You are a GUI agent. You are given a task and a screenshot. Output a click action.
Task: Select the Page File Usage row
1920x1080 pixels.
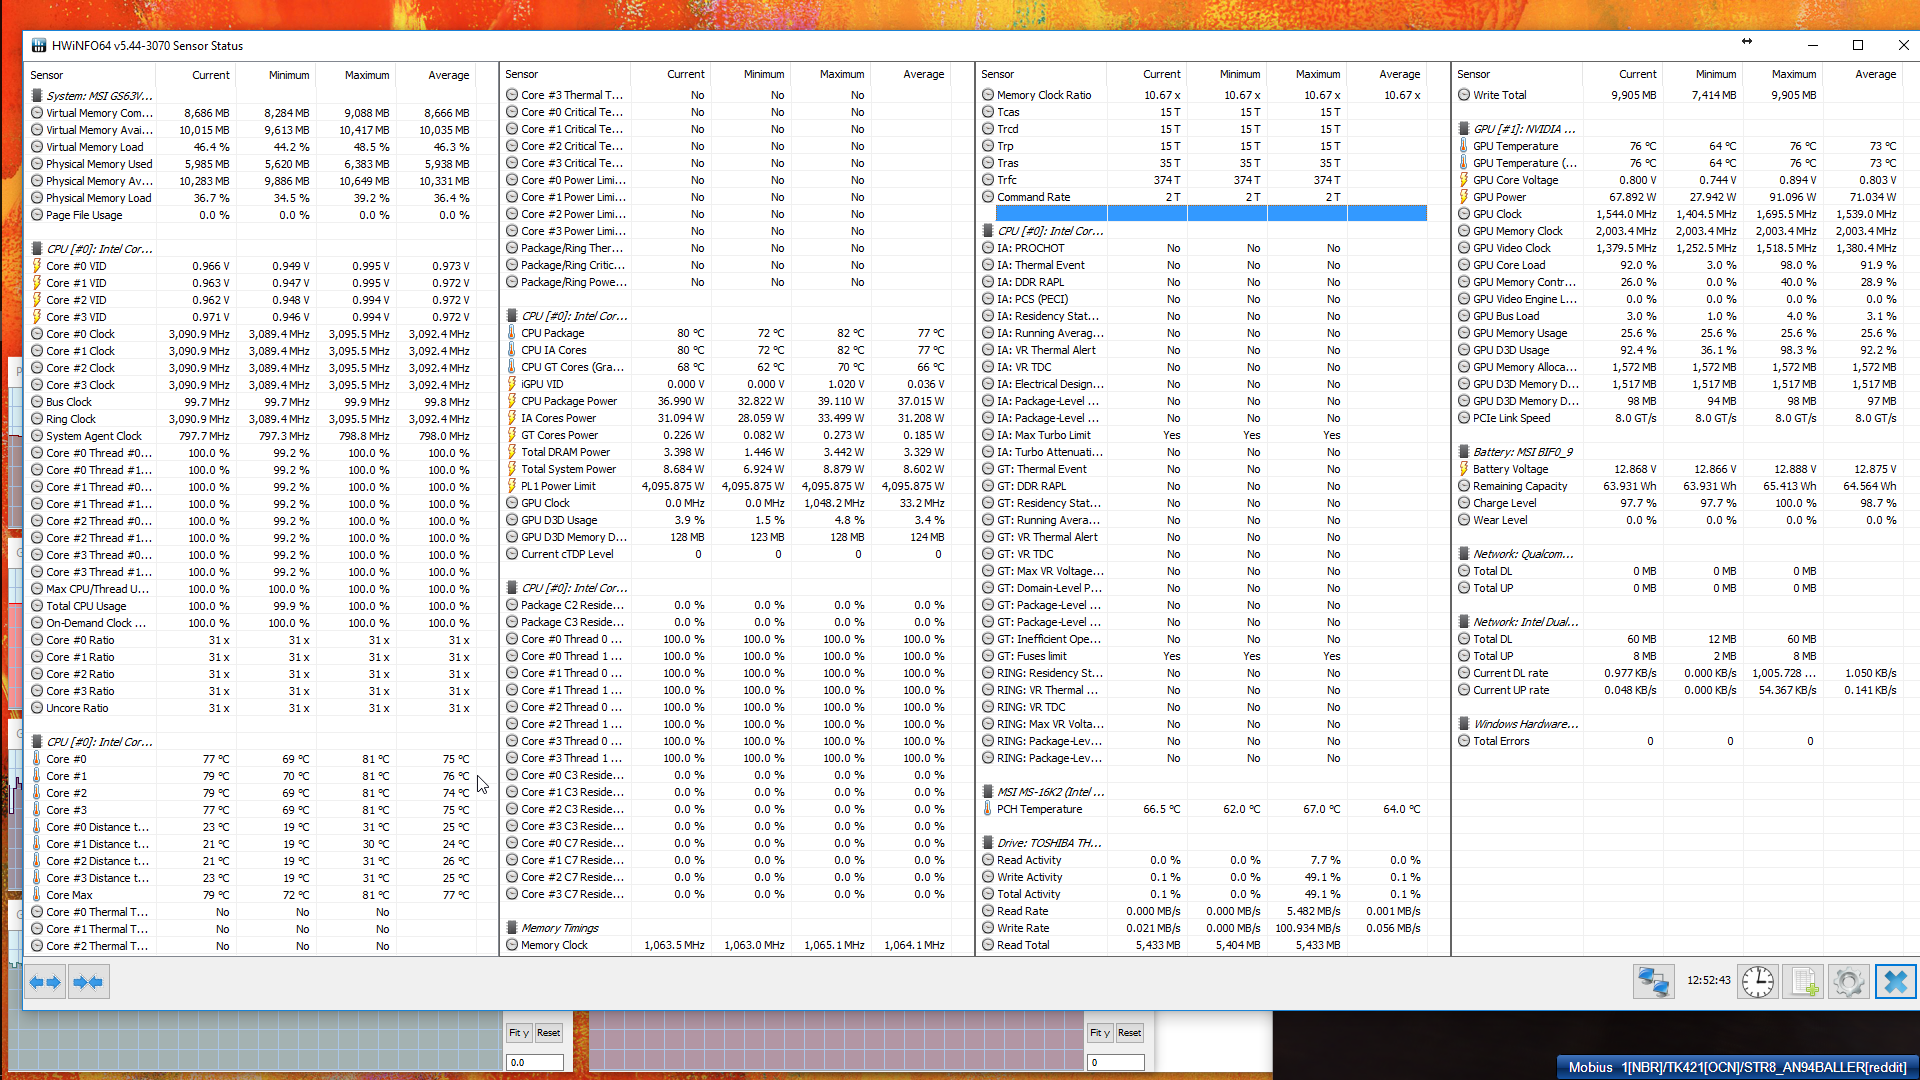252,215
